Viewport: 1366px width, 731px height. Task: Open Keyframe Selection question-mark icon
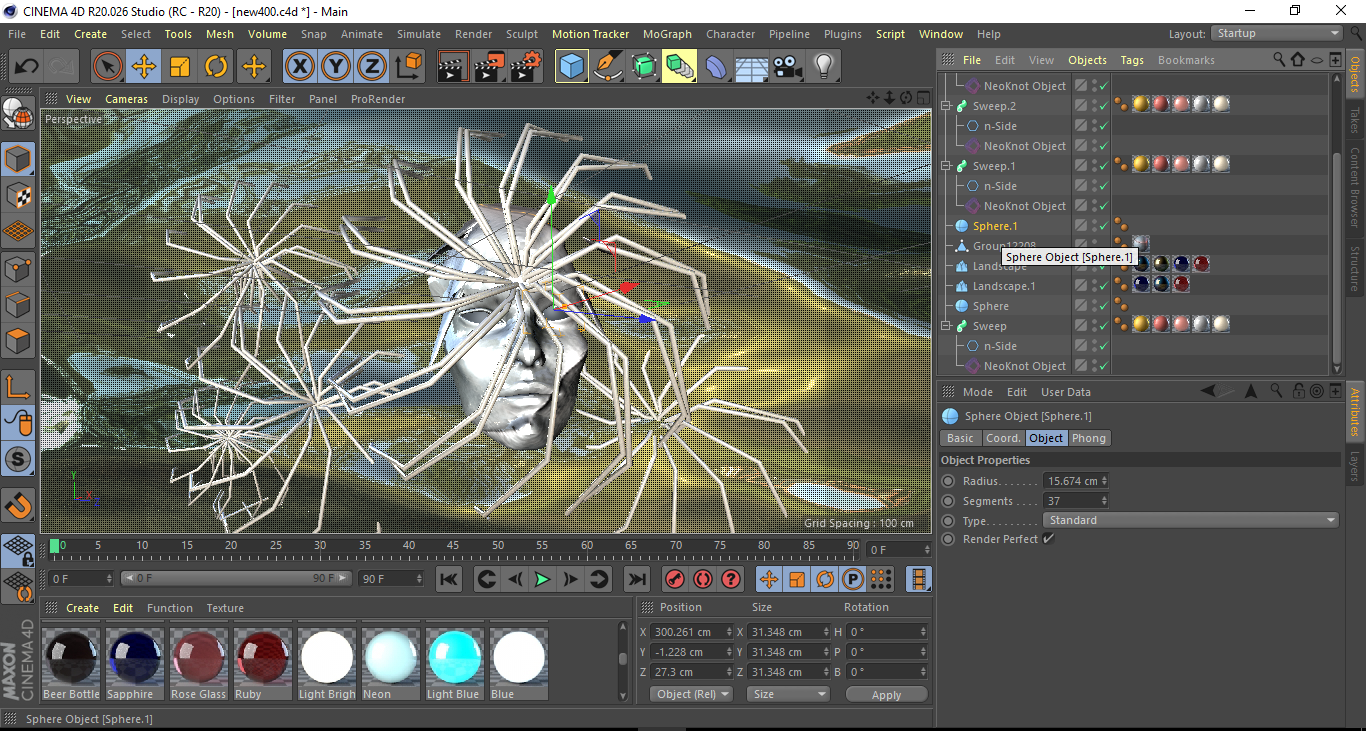pos(731,579)
